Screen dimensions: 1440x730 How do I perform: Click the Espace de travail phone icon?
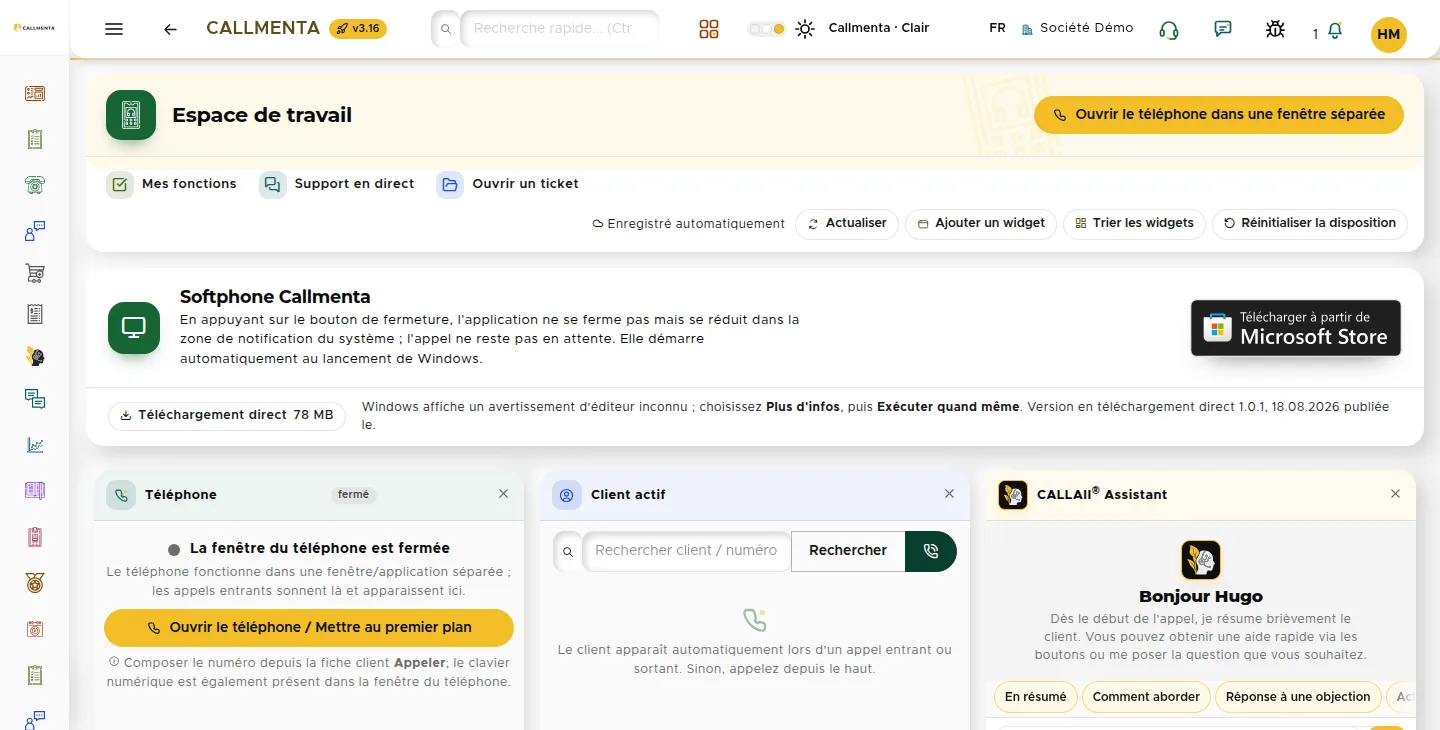click(131, 115)
